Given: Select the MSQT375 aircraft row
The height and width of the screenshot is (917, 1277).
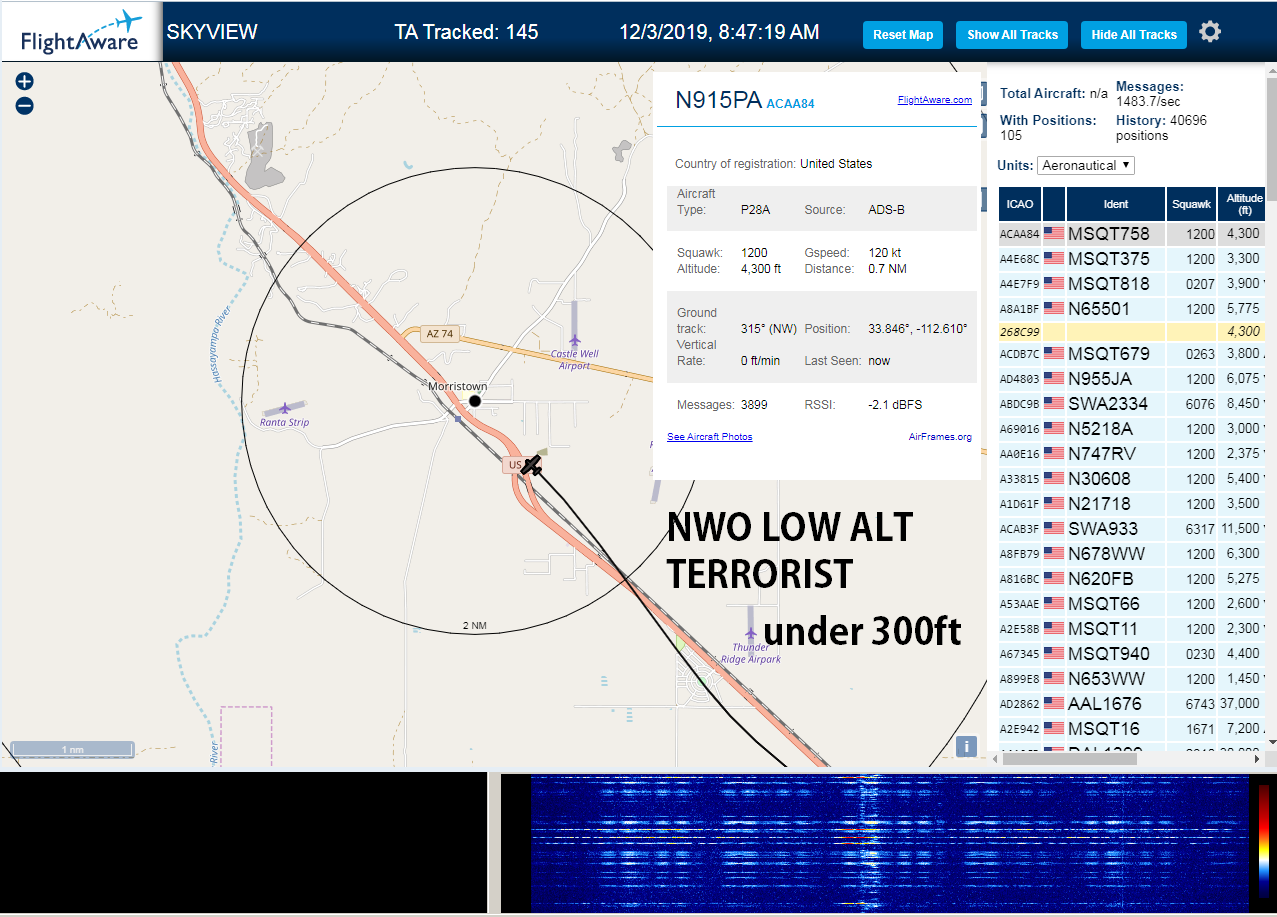Looking at the screenshot, I should [1132, 259].
